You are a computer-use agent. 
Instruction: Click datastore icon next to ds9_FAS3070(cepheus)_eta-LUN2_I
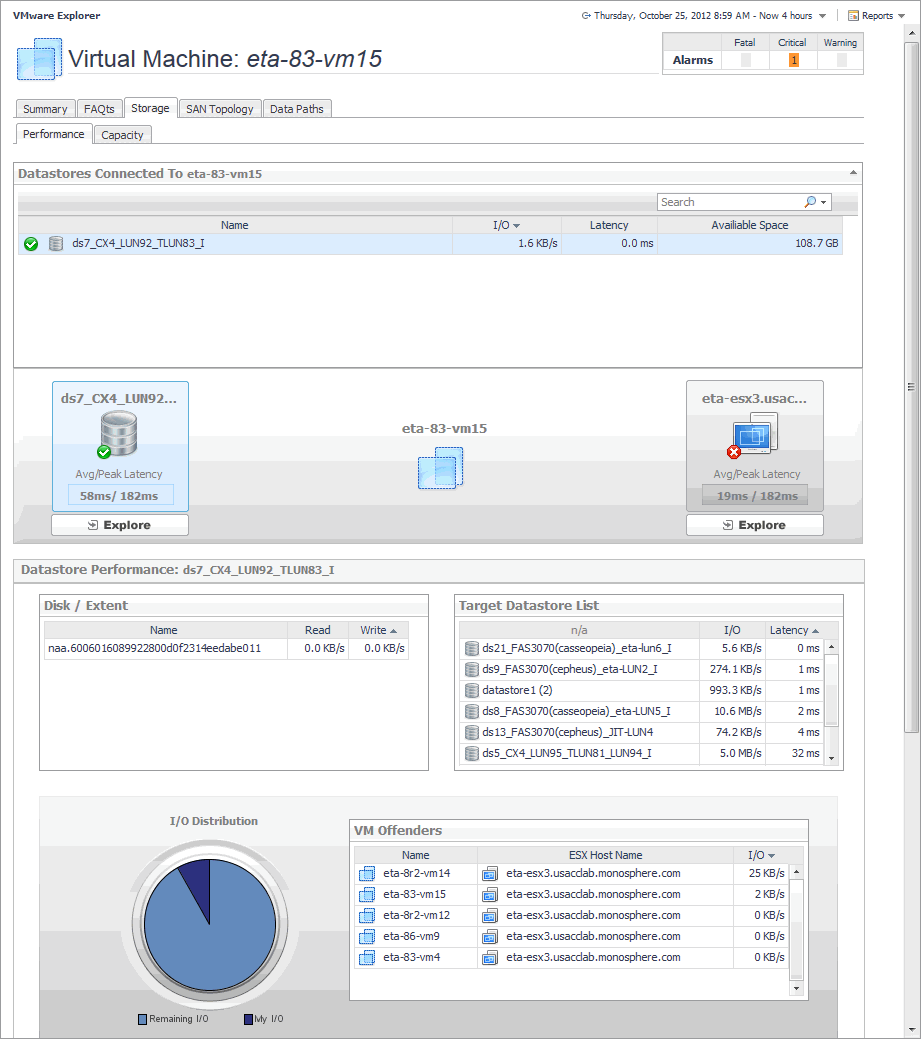472,669
